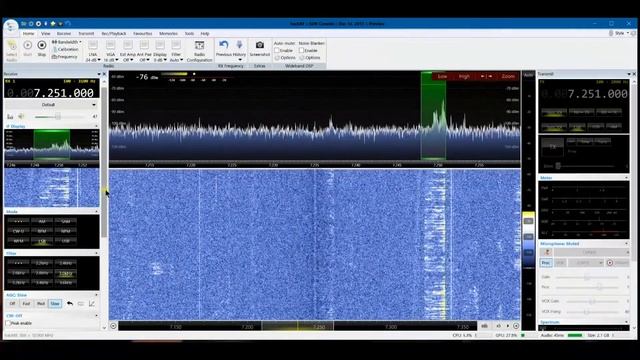The height and width of the screenshot is (360, 640).
Task: Click the Display offset icon in ribbon
Action: coord(160,45)
